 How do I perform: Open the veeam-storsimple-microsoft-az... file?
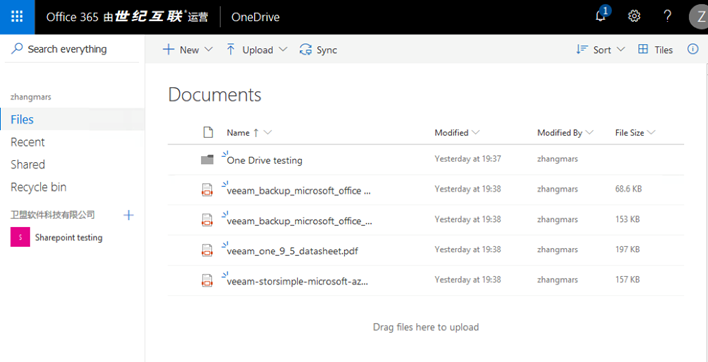click(x=298, y=282)
